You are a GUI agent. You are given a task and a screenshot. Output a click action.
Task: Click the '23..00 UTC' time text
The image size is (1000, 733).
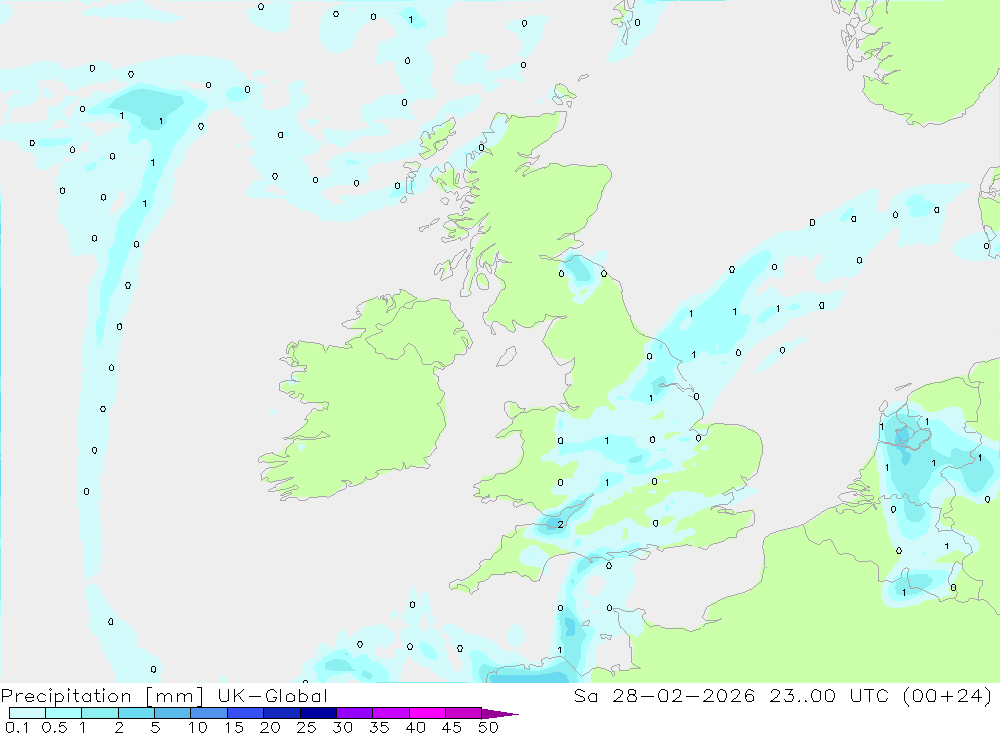tap(829, 695)
